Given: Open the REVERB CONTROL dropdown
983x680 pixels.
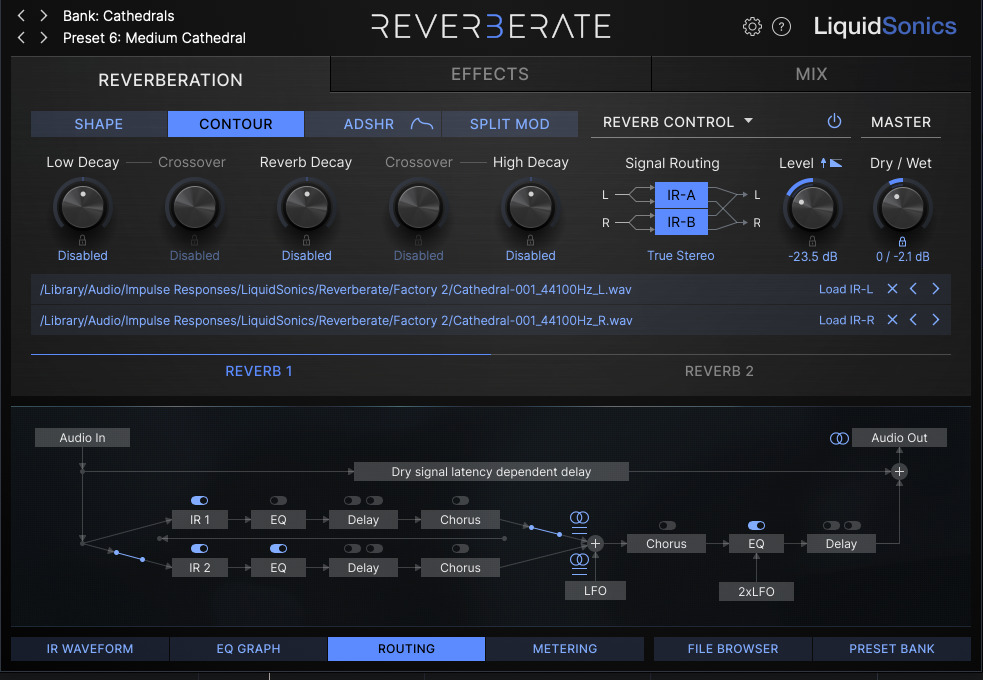Looking at the screenshot, I should tap(678, 122).
